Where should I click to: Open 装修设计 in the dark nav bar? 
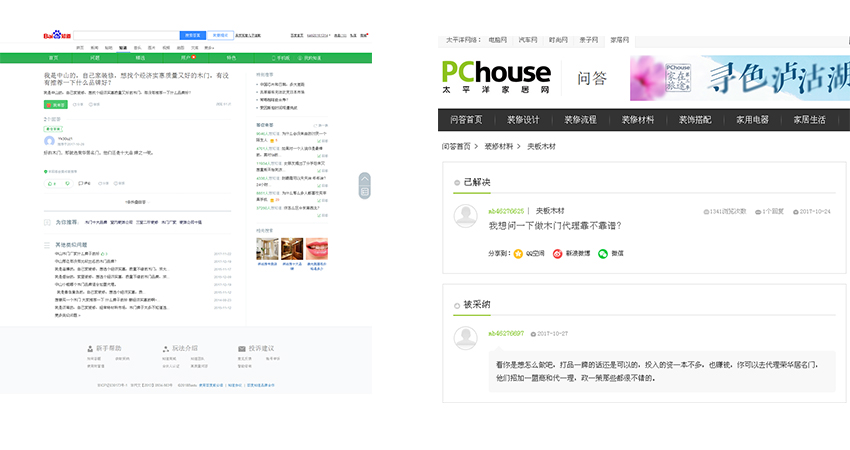[523, 120]
